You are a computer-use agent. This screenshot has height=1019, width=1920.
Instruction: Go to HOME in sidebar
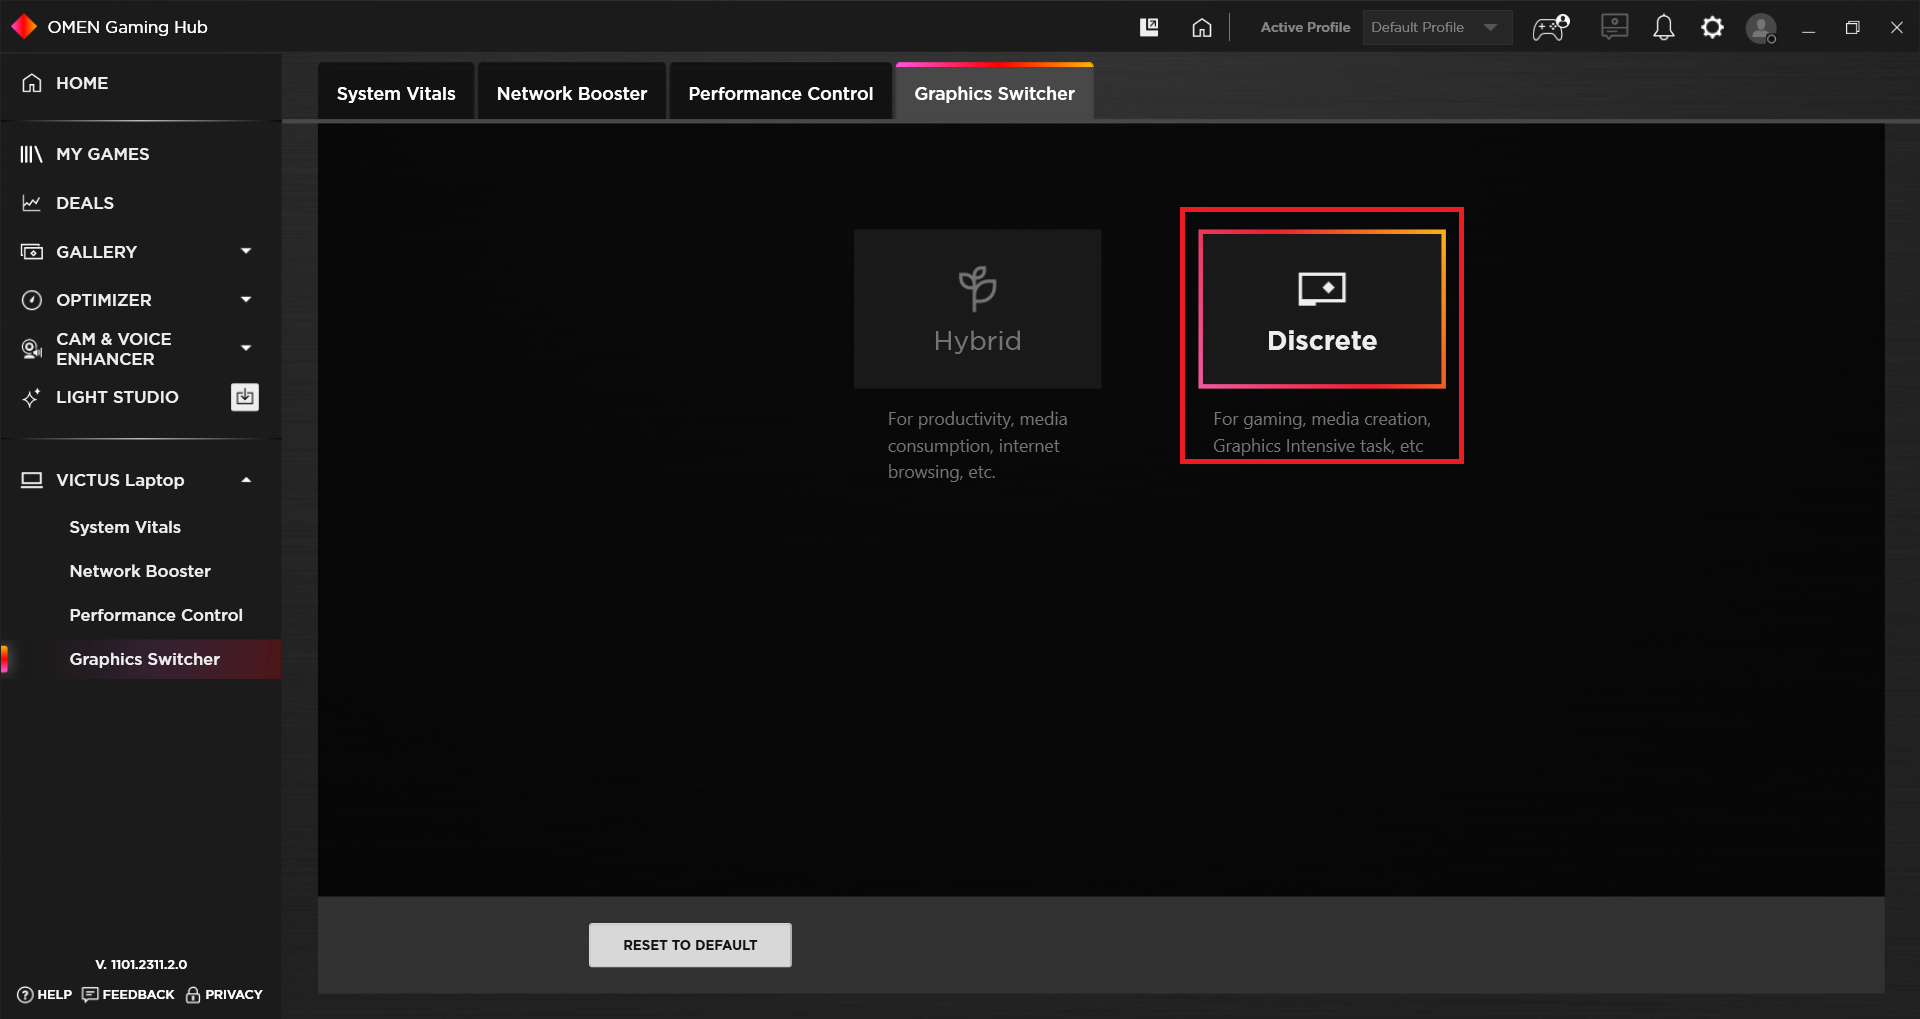(82, 83)
